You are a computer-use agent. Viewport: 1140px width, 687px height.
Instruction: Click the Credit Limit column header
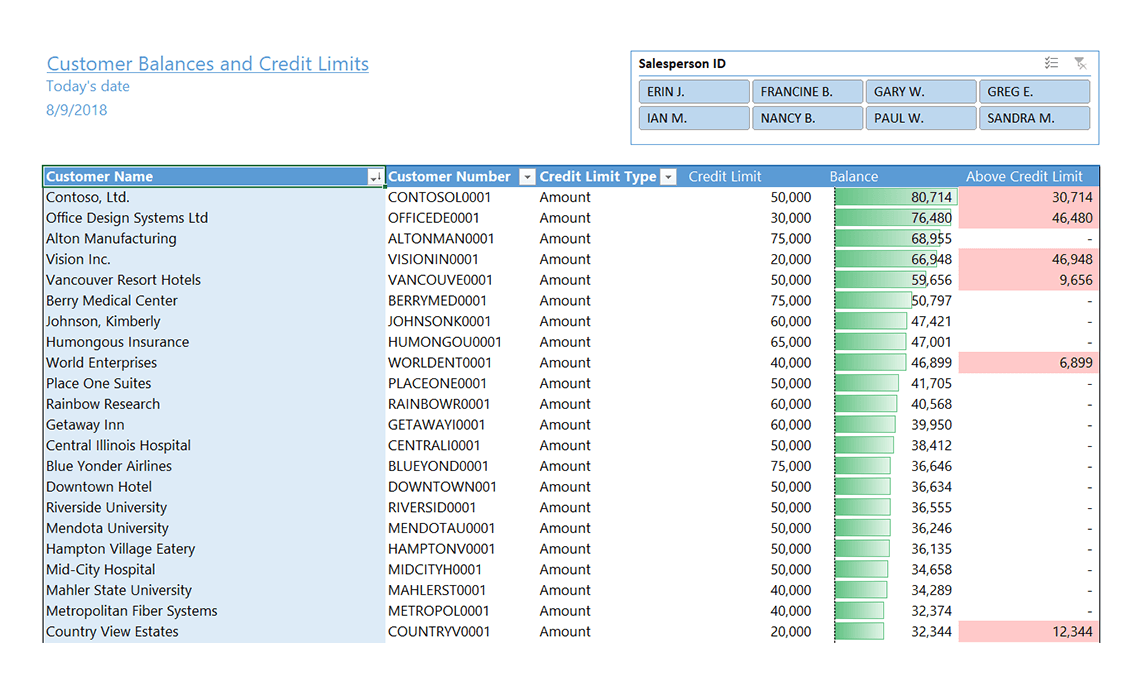(724, 177)
